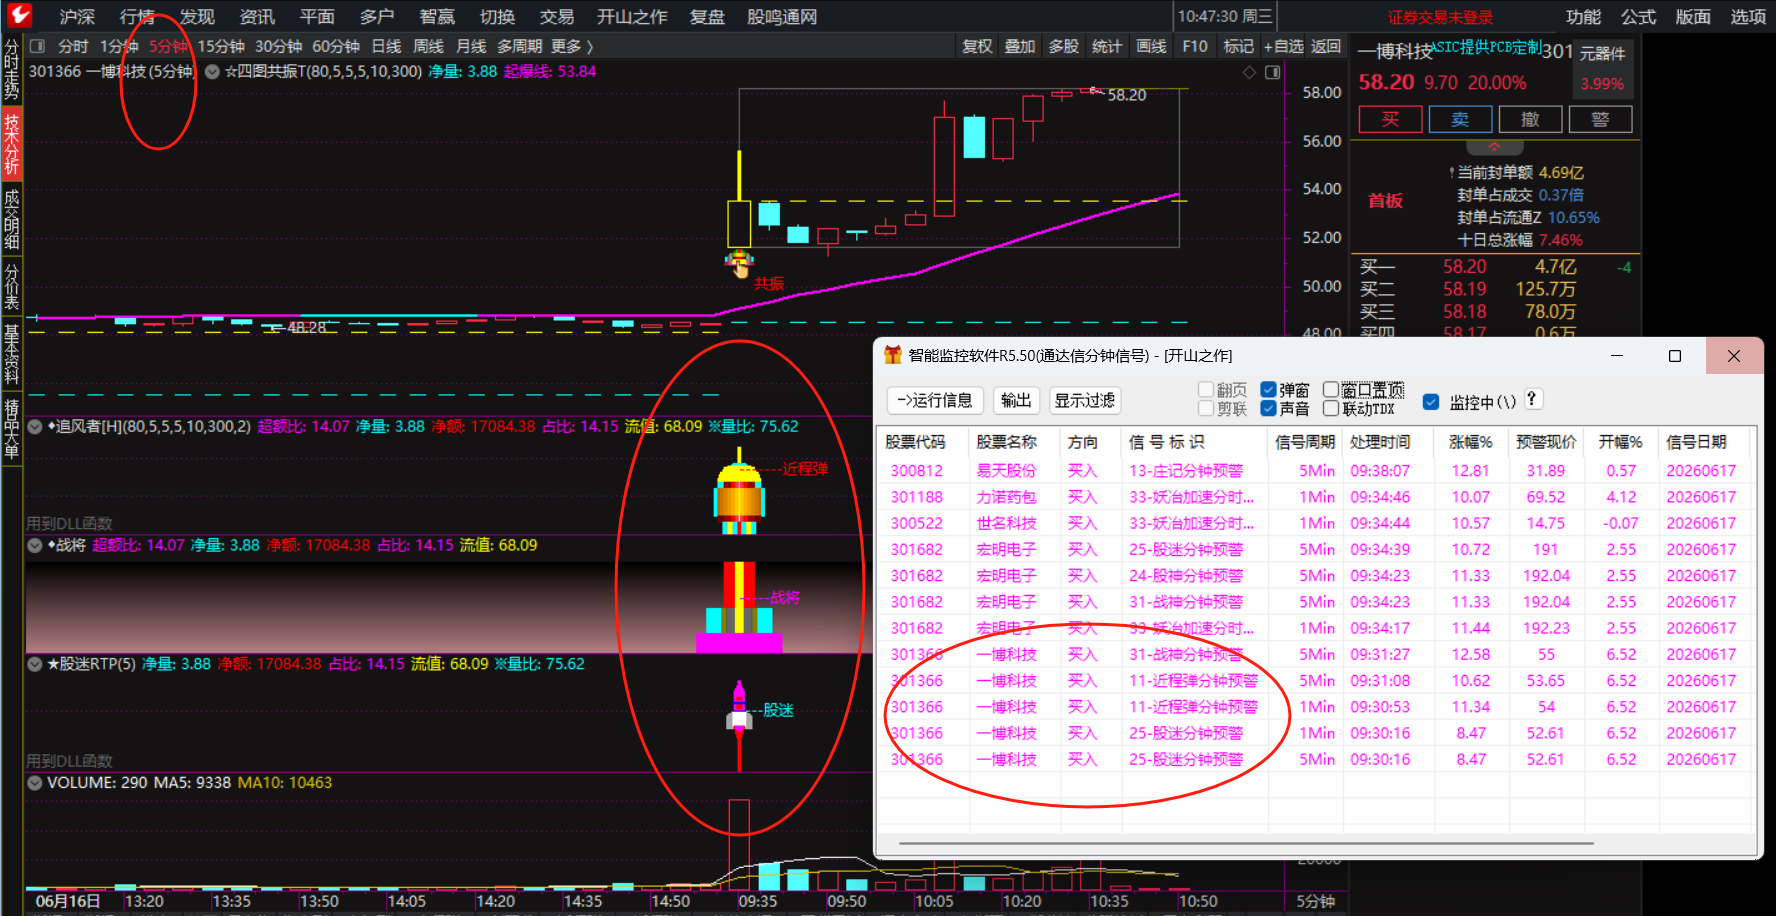The width and height of the screenshot is (1776, 916).
Task: Open 多周期 period option
Action: pyautogui.click(x=520, y=46)
